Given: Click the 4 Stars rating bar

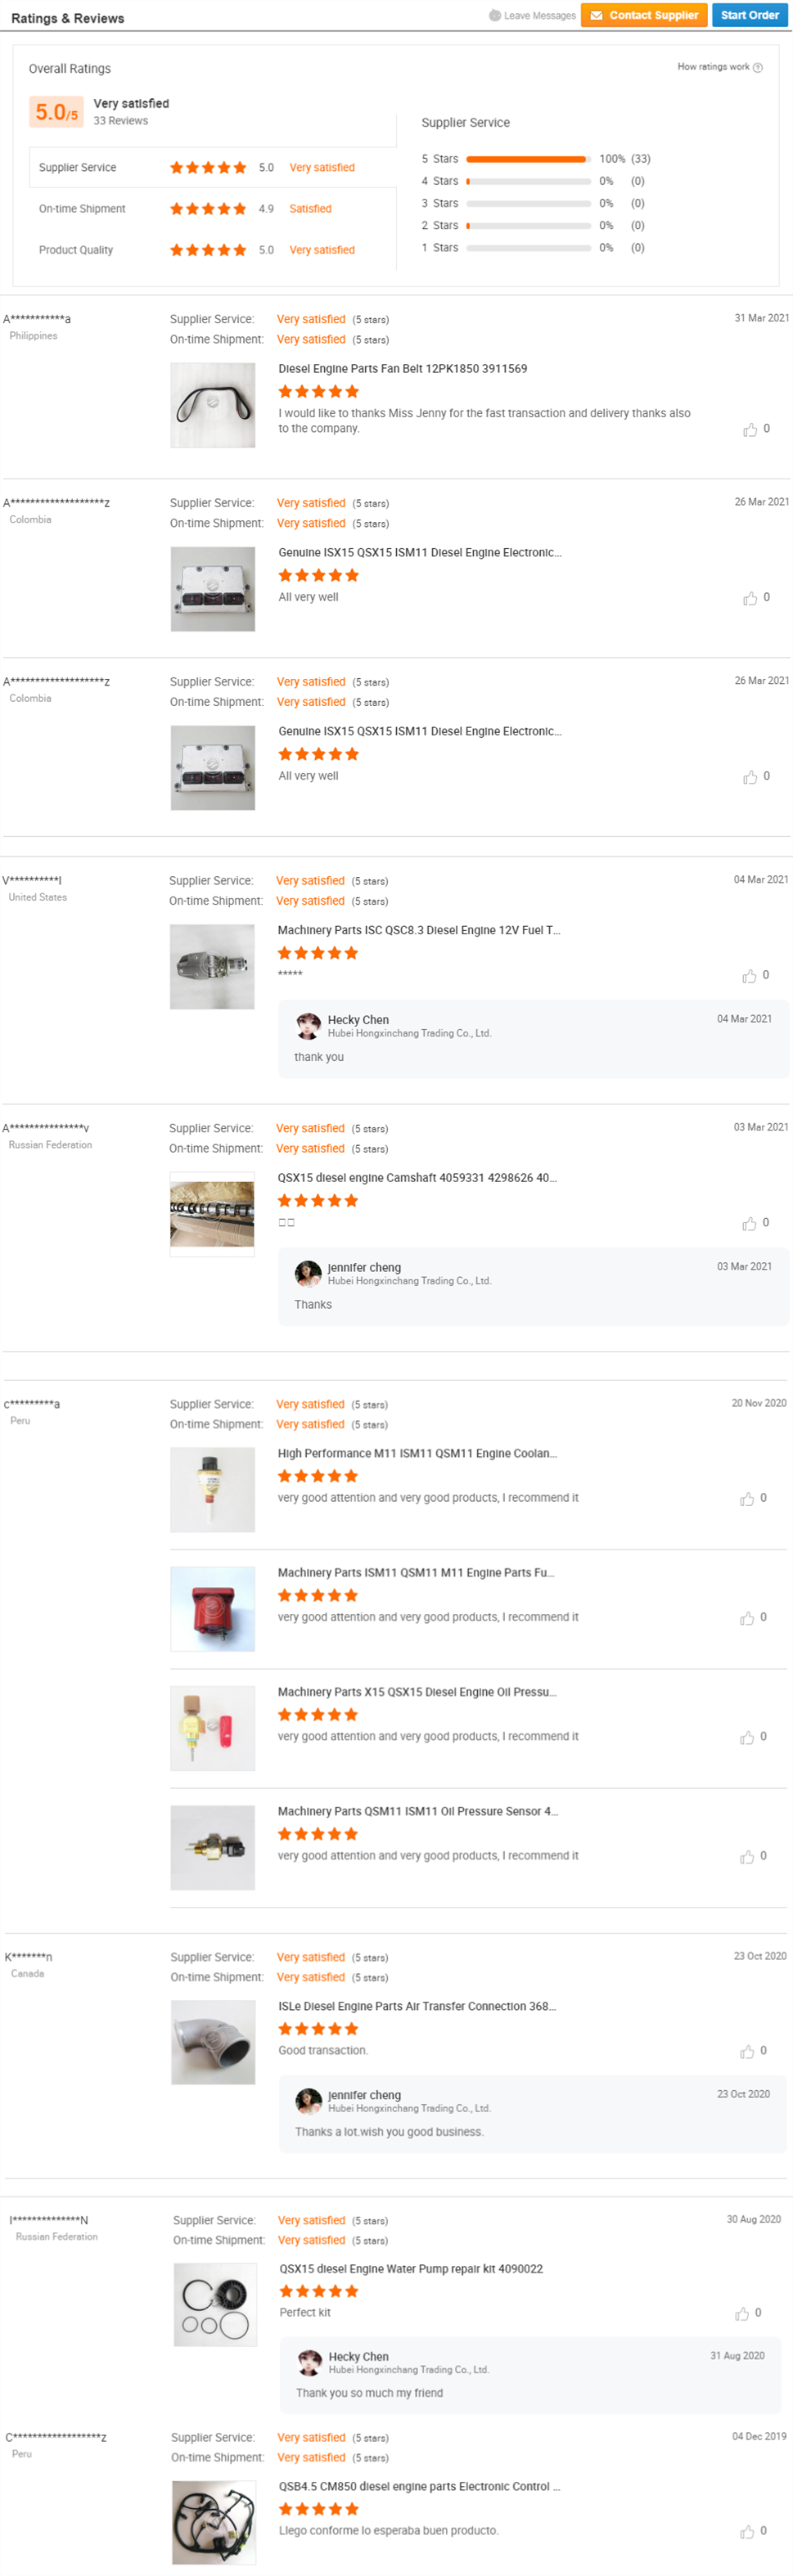Looking at the screenshot, I should pyautogui.click(x=528, y=181).
